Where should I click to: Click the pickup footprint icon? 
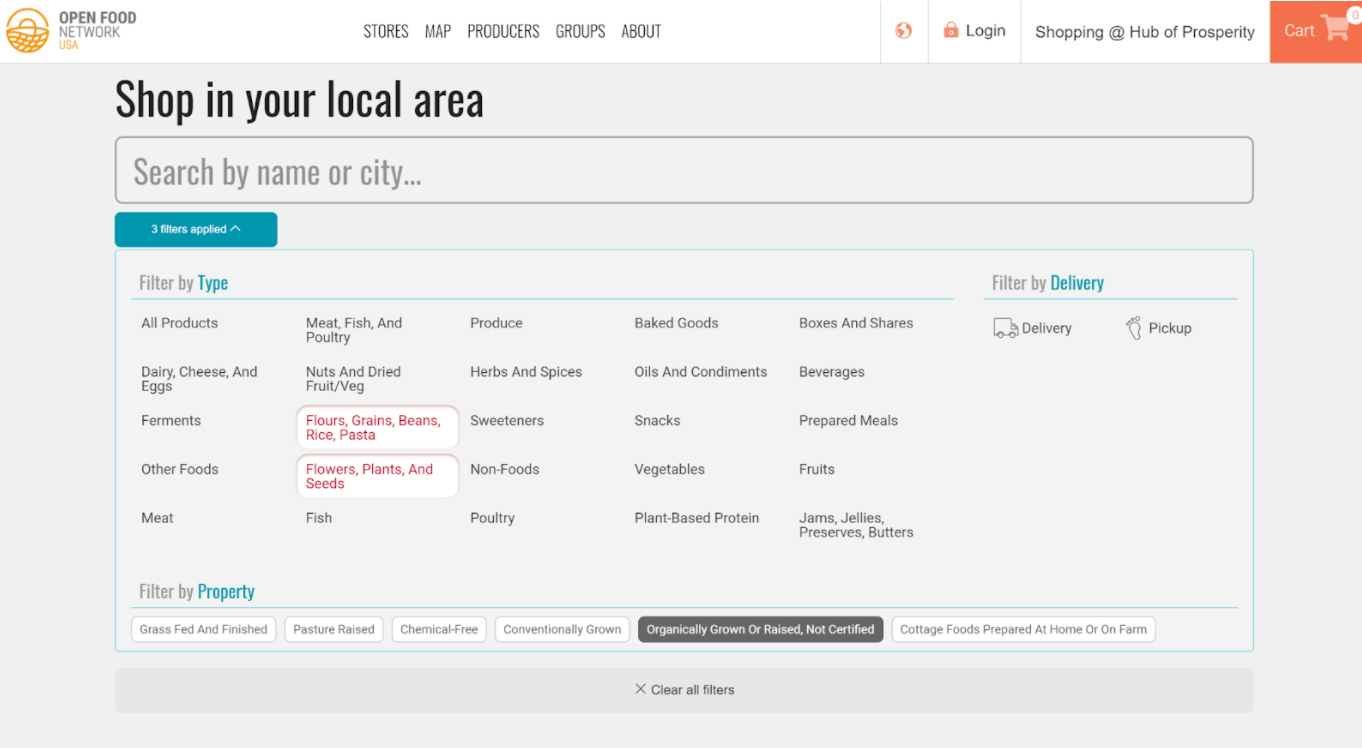tap(1134, 328)
